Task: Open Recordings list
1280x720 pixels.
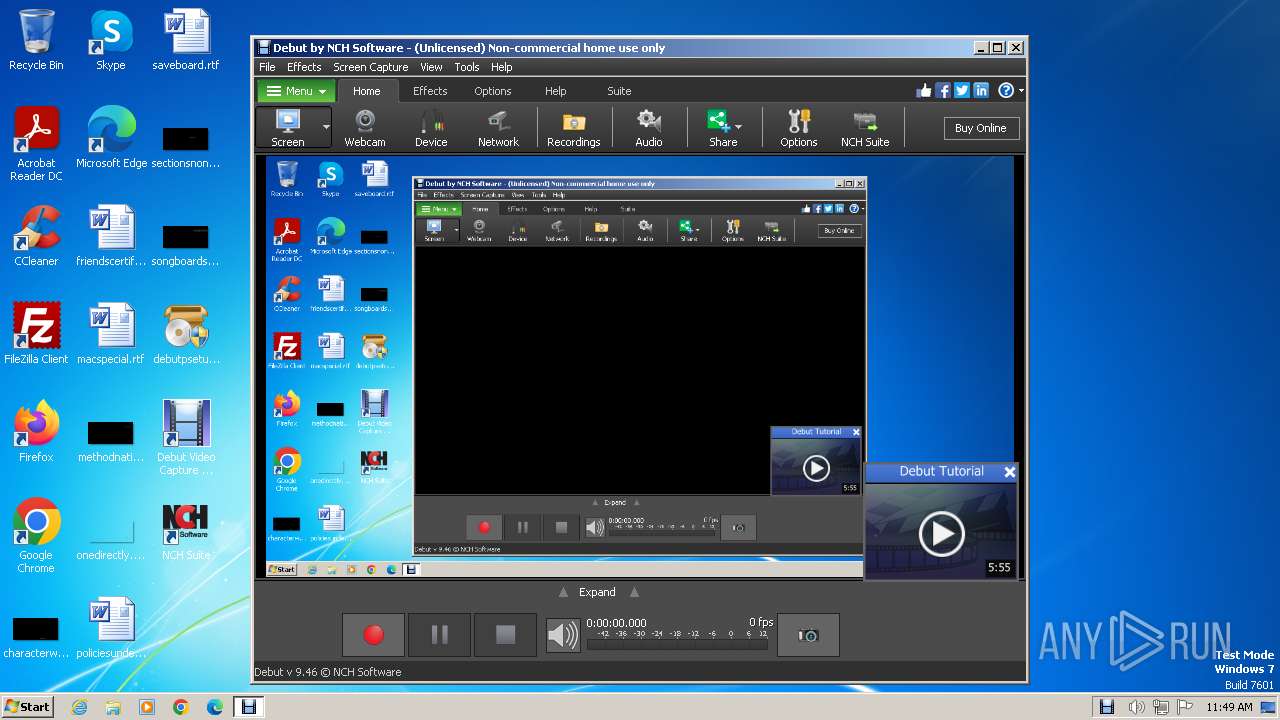Action: (x=573, y=128)
